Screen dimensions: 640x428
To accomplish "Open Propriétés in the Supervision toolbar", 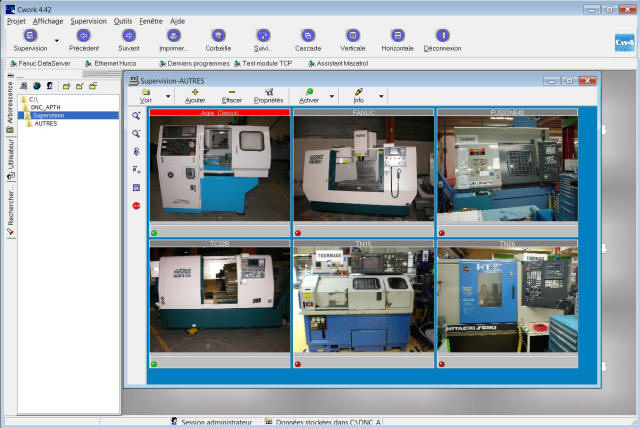I will (268, 92).
